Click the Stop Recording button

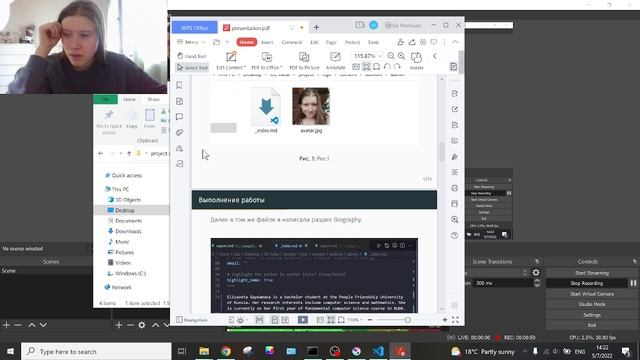[587, 283]
